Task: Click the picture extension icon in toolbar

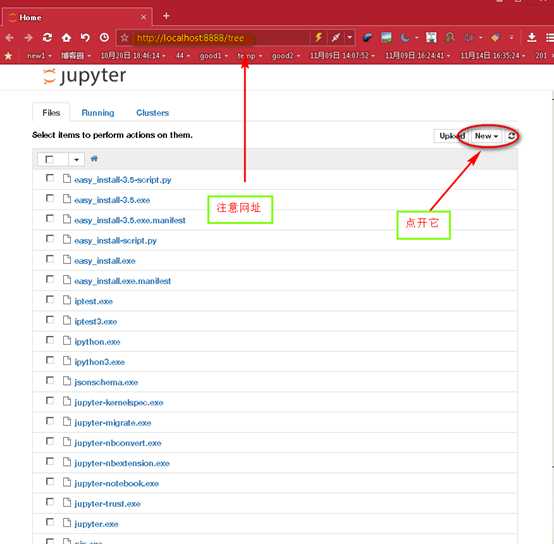Action: (386, 37)
